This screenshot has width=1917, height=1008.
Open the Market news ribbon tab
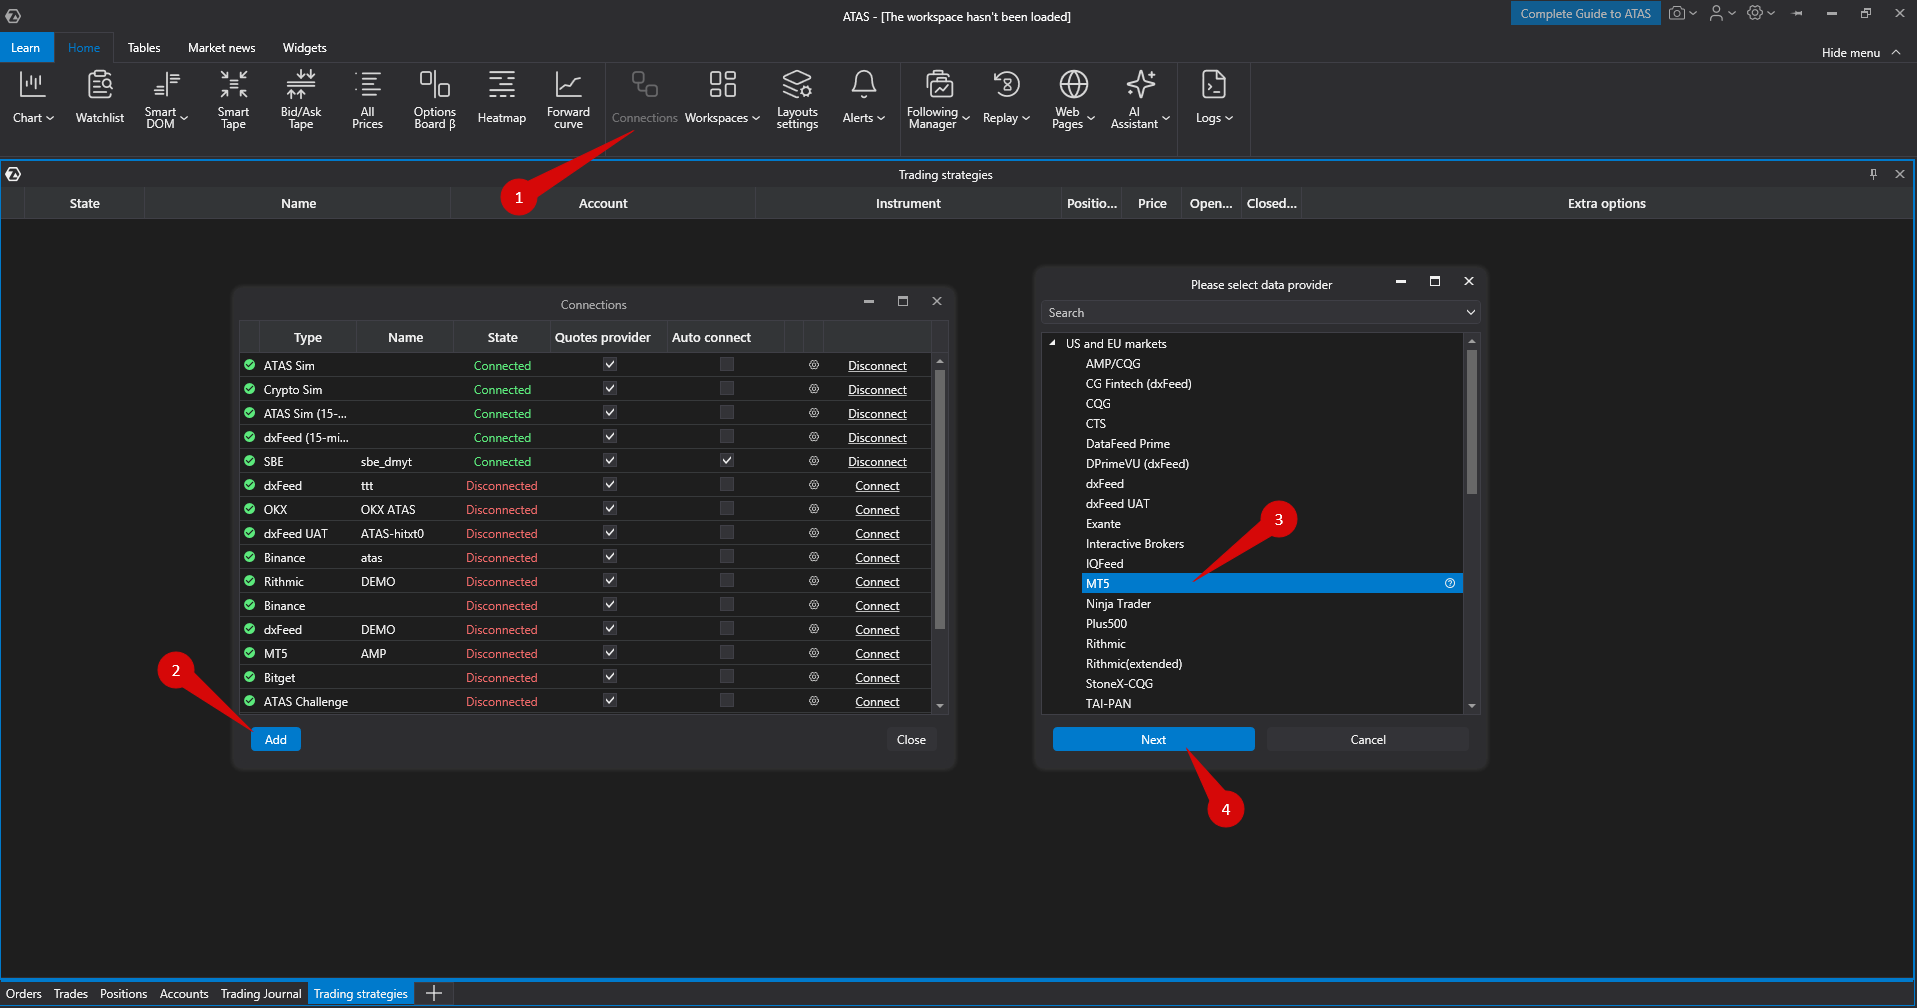(222, 48)
